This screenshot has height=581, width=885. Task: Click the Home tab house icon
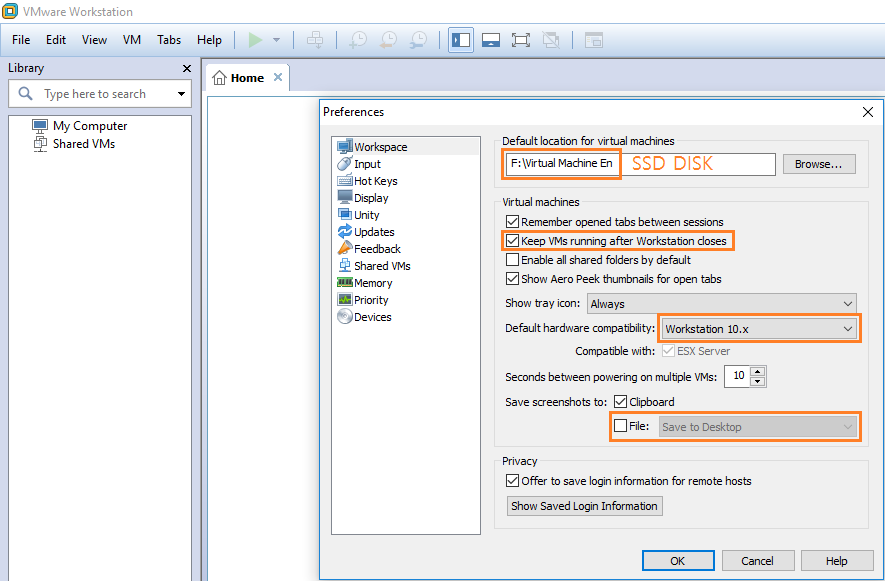point(219,78)
